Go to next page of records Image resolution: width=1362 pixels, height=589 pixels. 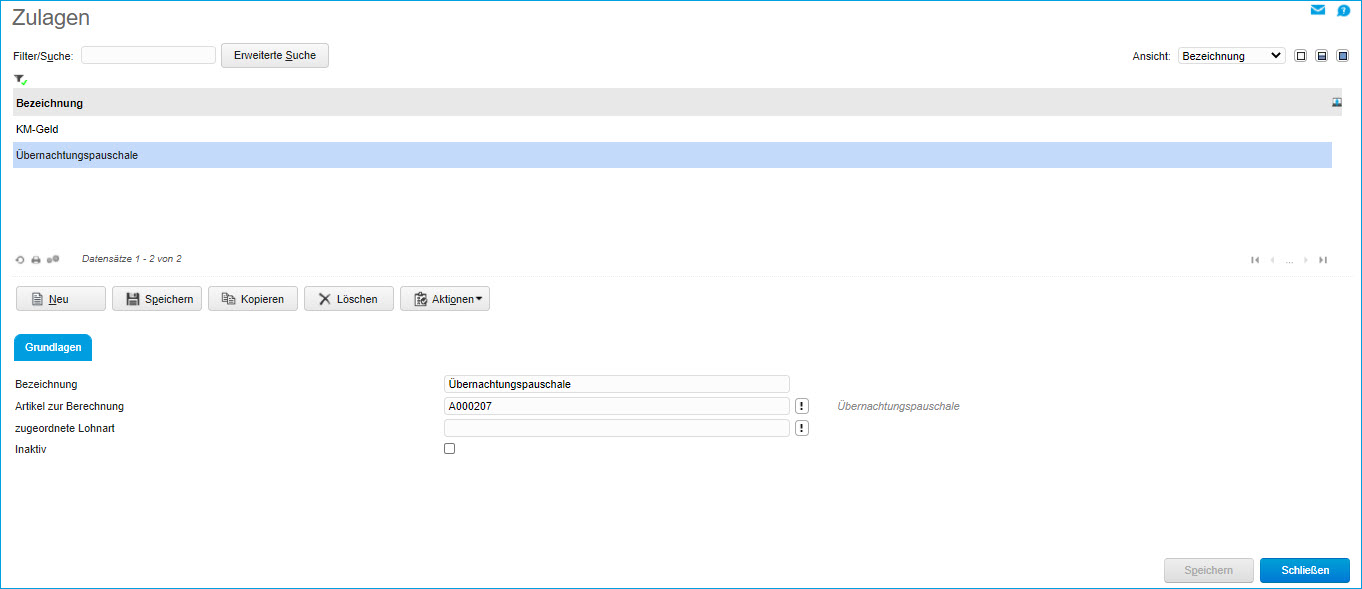[1306, 260]
